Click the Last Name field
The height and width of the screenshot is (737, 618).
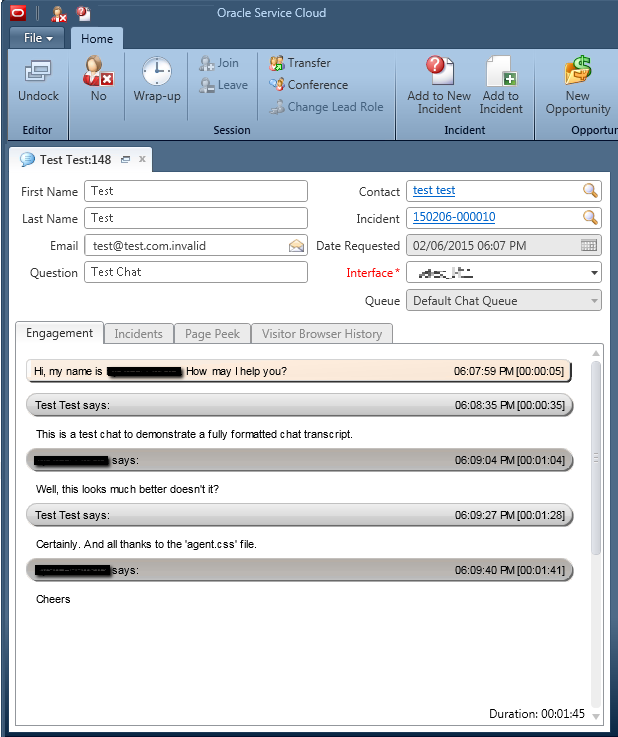click(x=196, y=218)
